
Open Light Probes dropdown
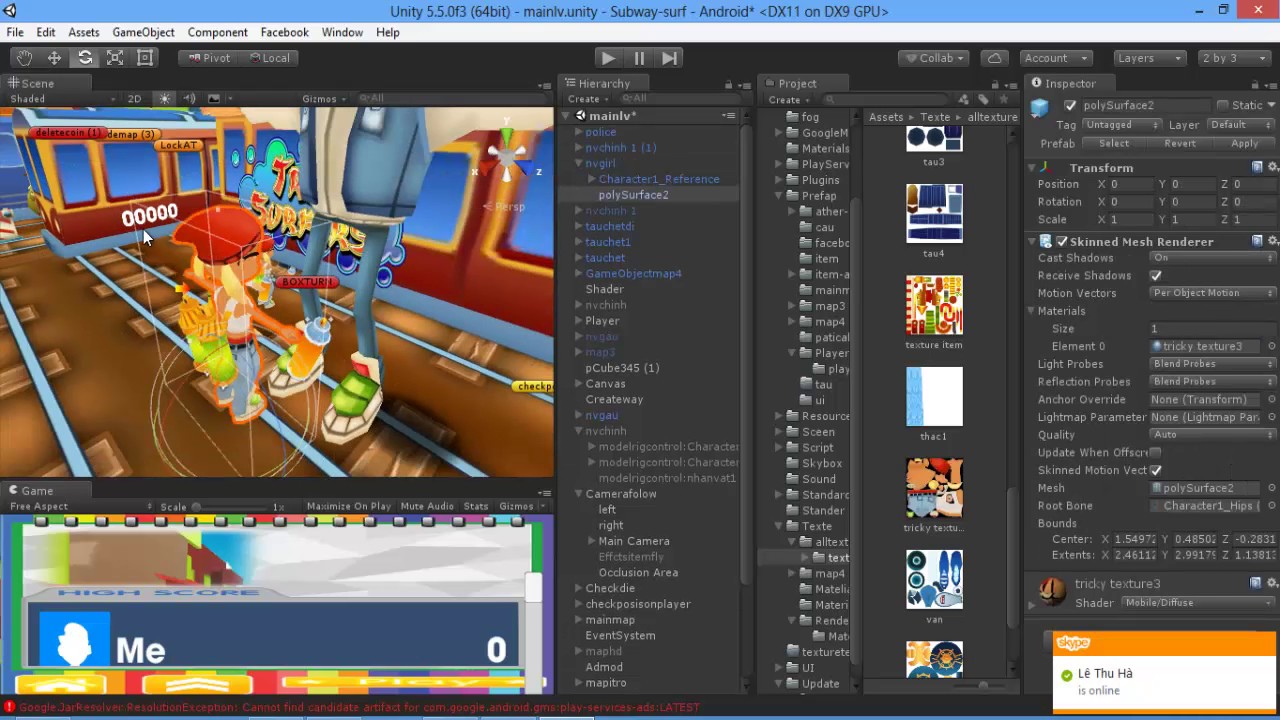point(1213,365)
